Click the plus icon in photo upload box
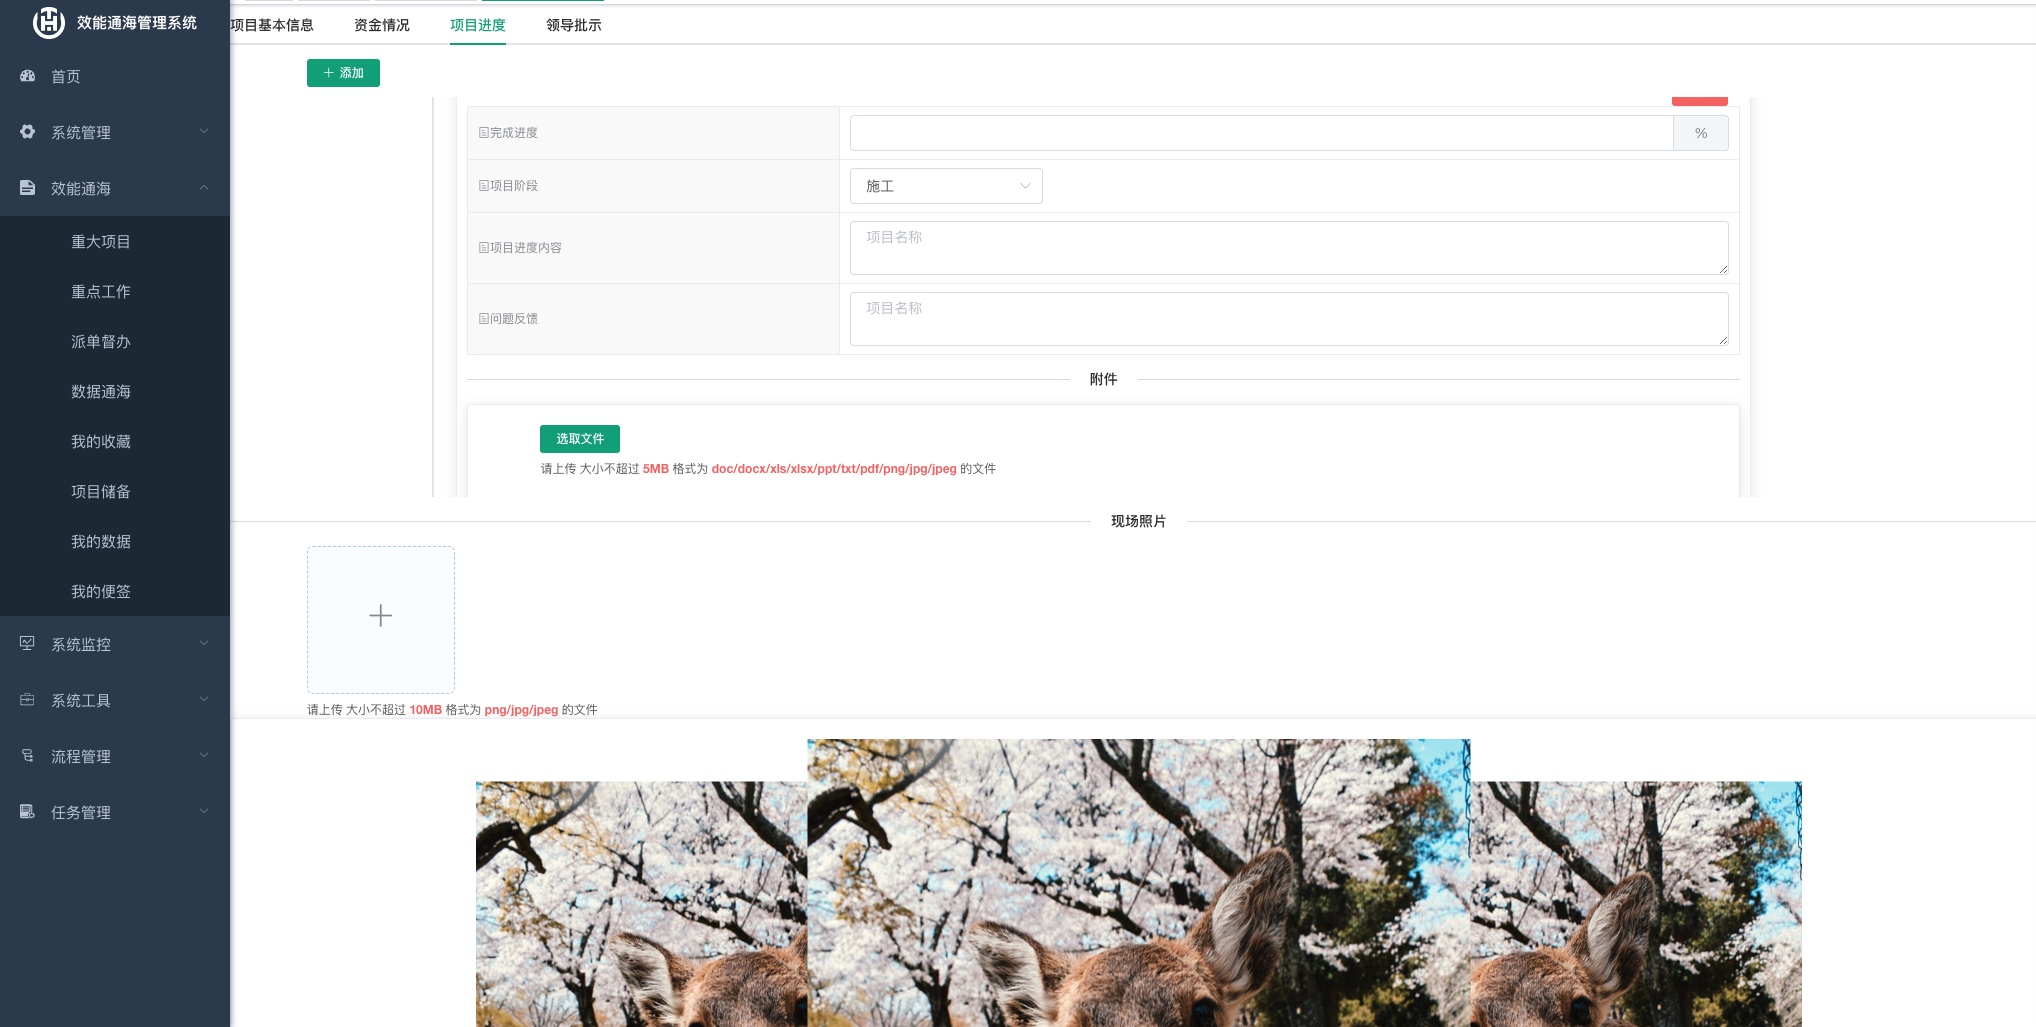 click(x=381, y=616)
